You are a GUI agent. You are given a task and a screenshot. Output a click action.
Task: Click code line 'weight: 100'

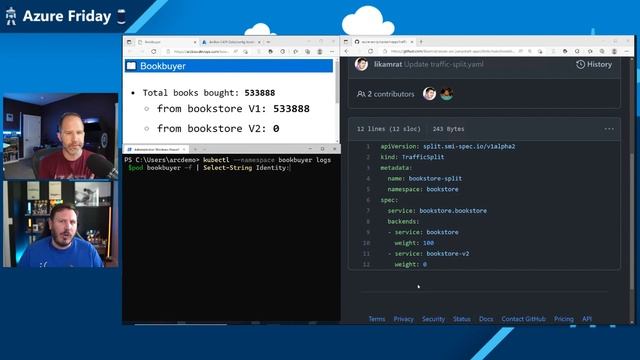point(414,243)
